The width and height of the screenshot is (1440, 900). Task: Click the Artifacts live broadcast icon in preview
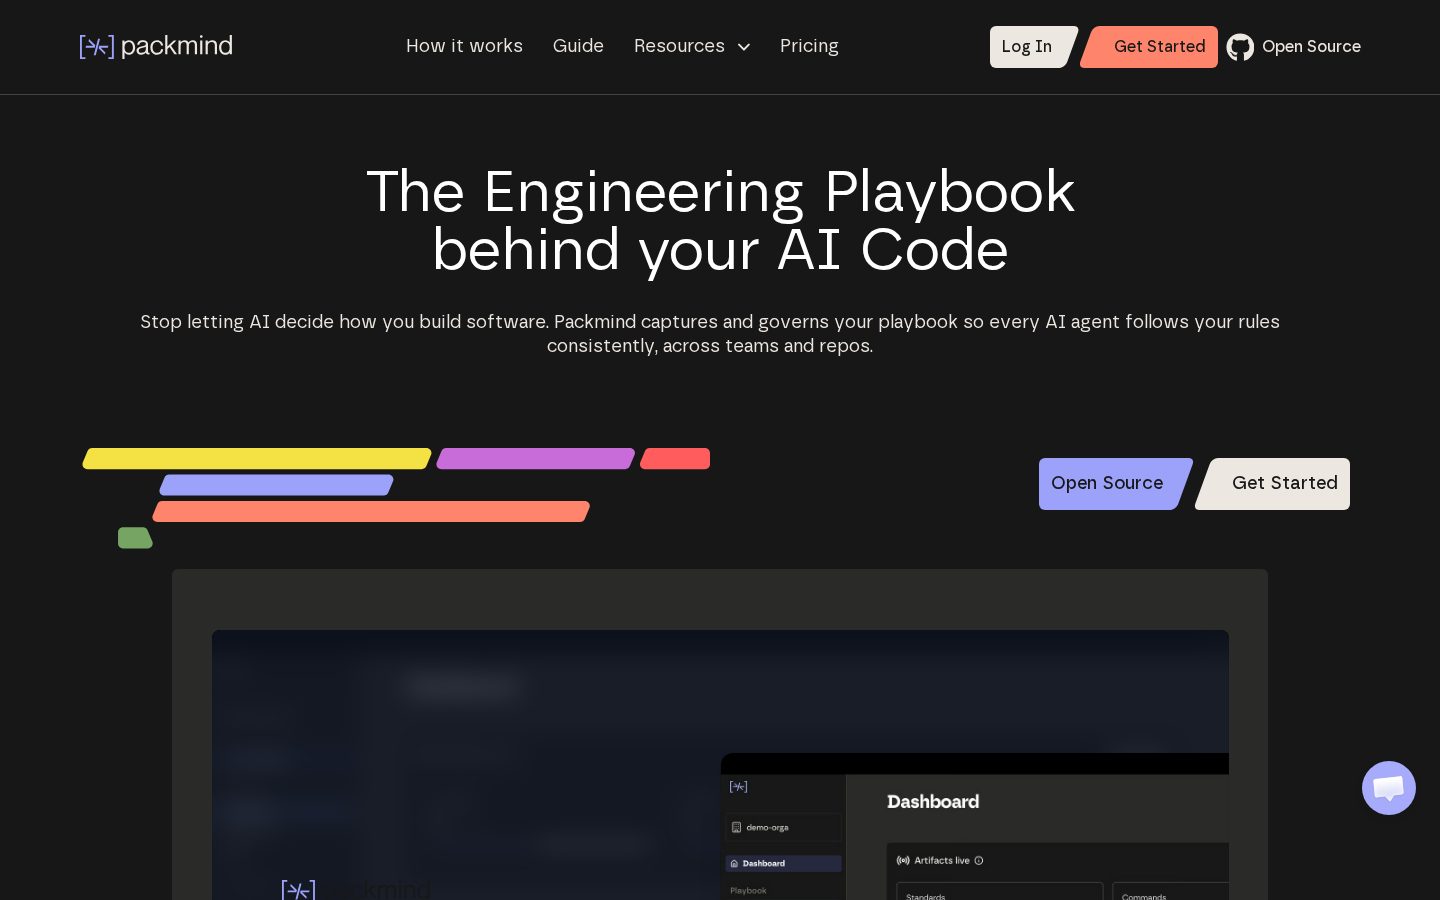coord(903,860)
